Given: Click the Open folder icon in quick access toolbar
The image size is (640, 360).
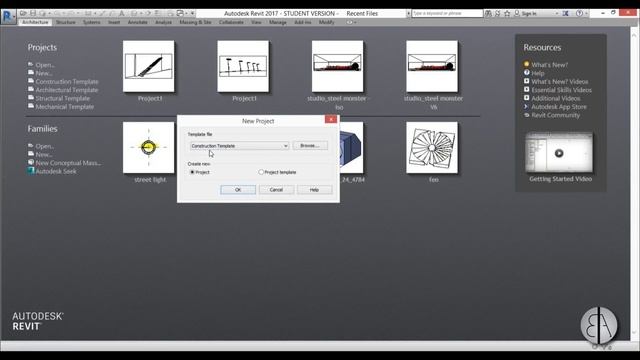Looking at the screenshot, I should (23, 13).
